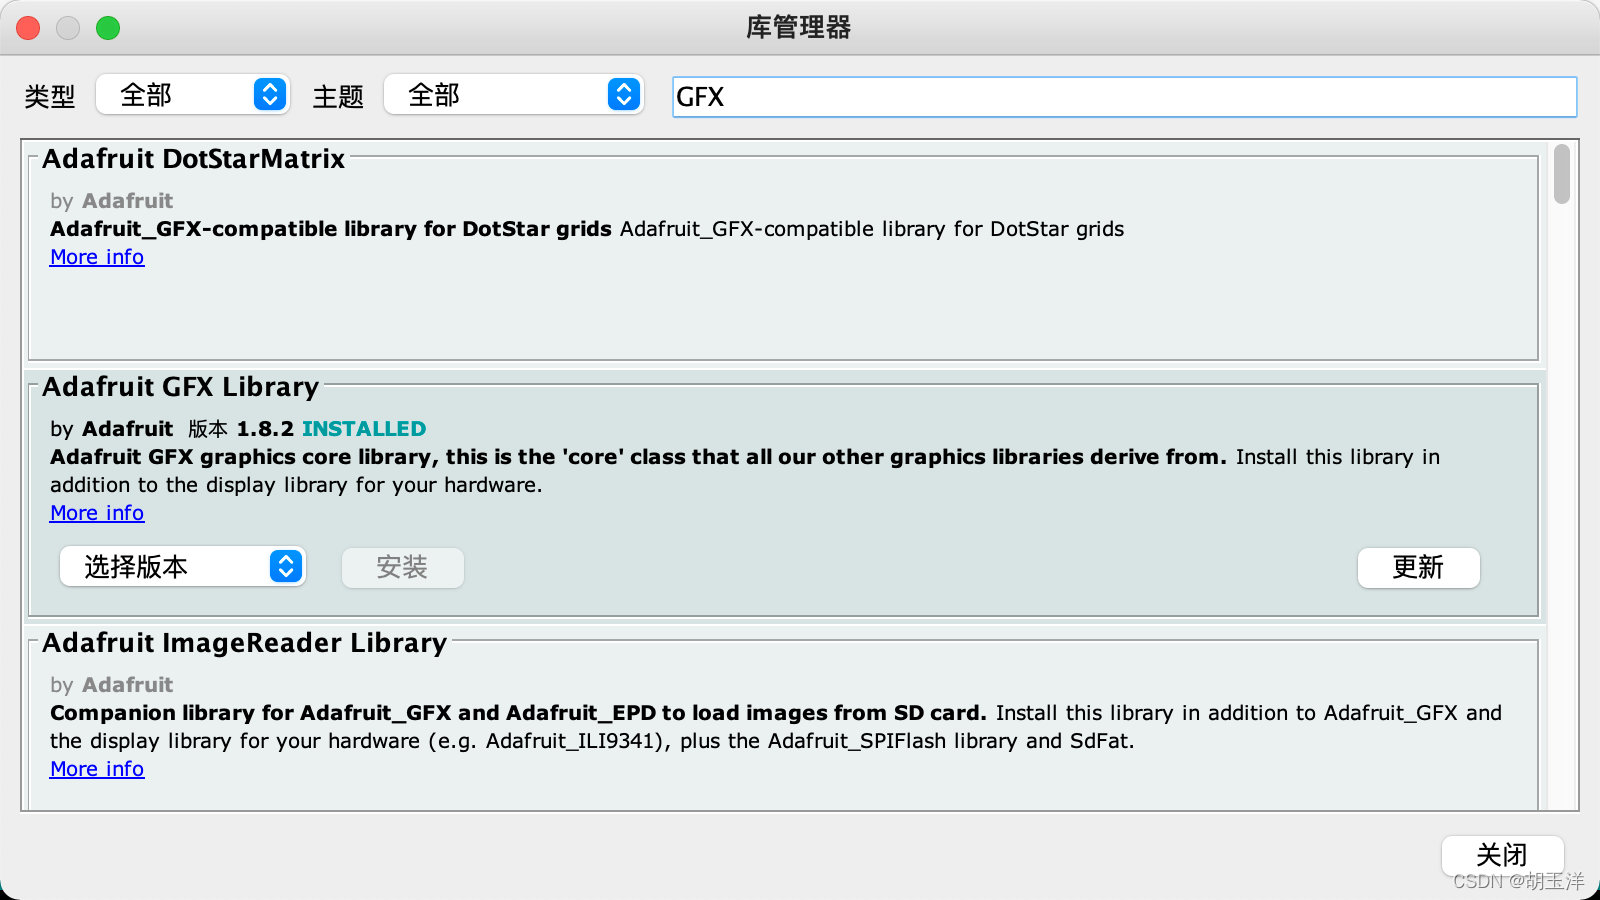Viewport: 1600px width, 900px height.
Task: Open the 类型 (type) dropdown
Action: pos(193,95)
